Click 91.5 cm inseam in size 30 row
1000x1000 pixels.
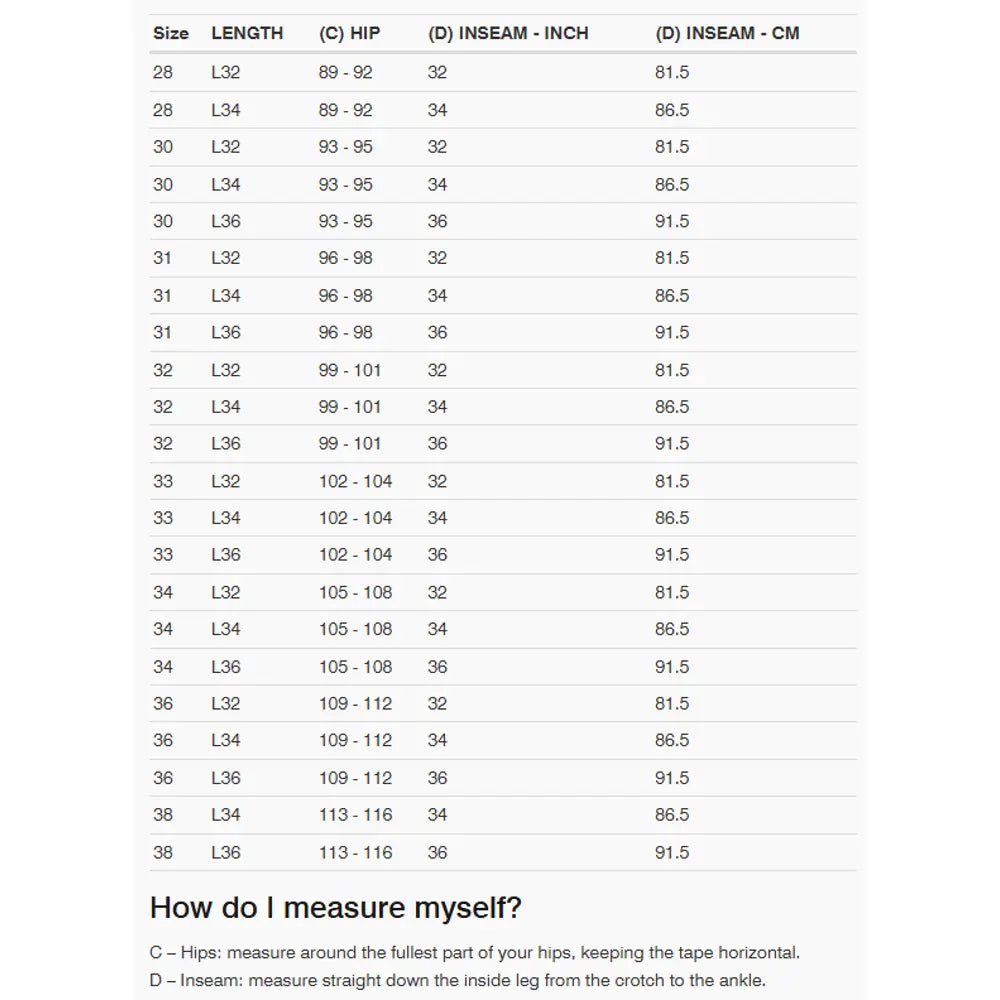pyautogui.click(x=672, y=221)
